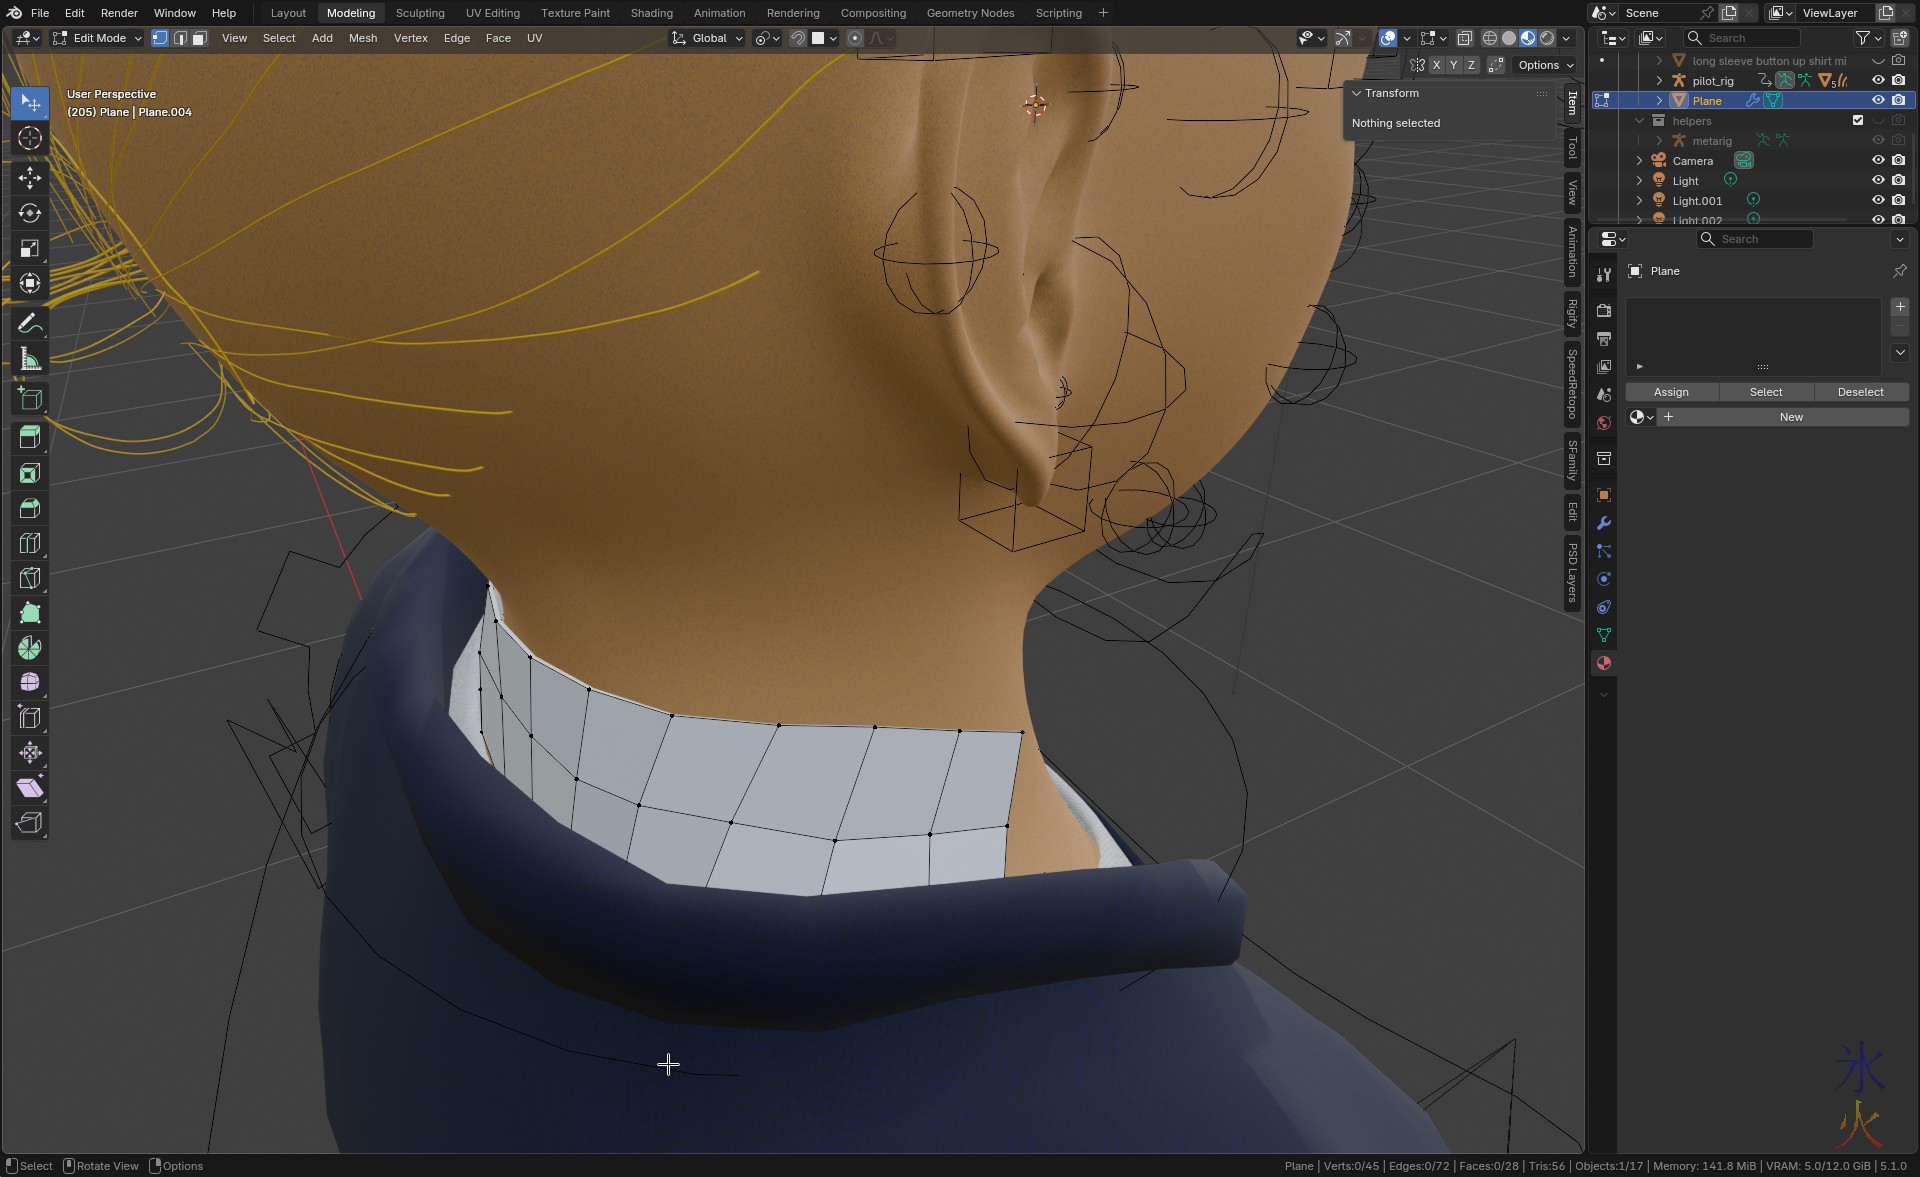Open the Modifiers properties tab
The height and width of the screenshot is (1177, 1920).
(1604, 523)
